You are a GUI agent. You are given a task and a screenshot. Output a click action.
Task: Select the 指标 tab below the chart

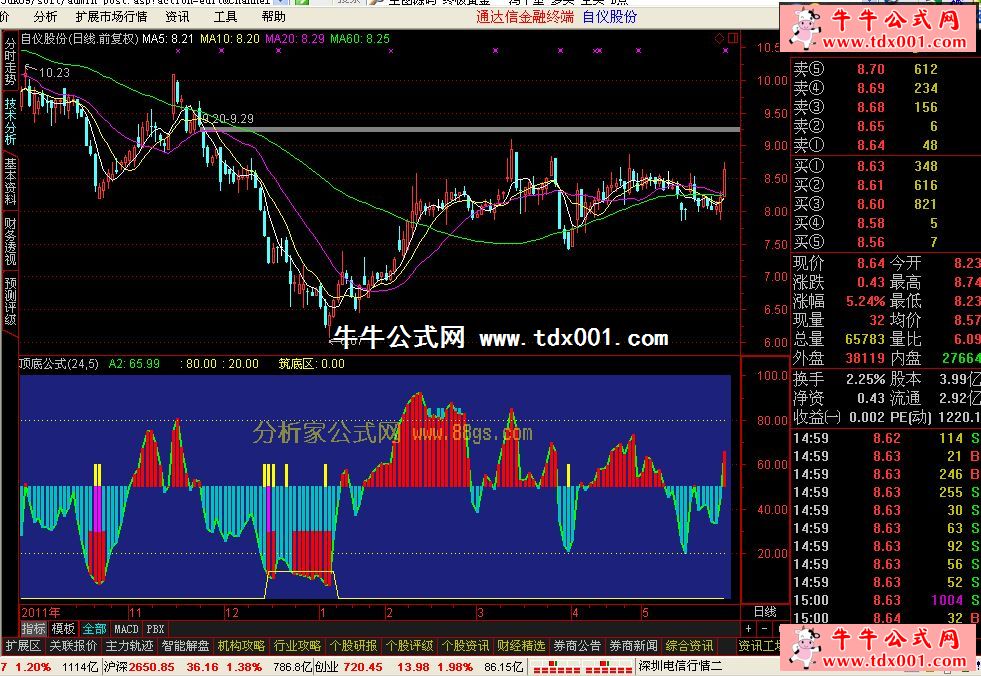(x=34, y=628)
